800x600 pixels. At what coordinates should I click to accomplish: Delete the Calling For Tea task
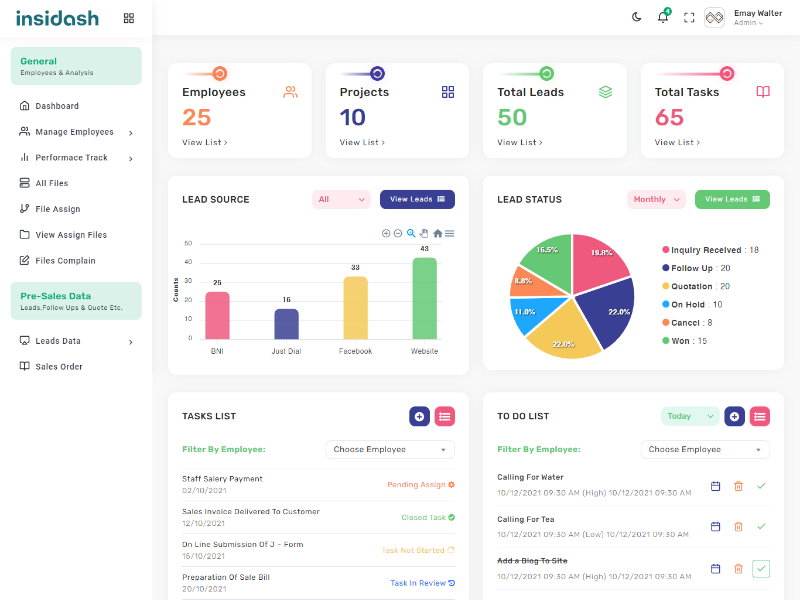tap(738, 526)
